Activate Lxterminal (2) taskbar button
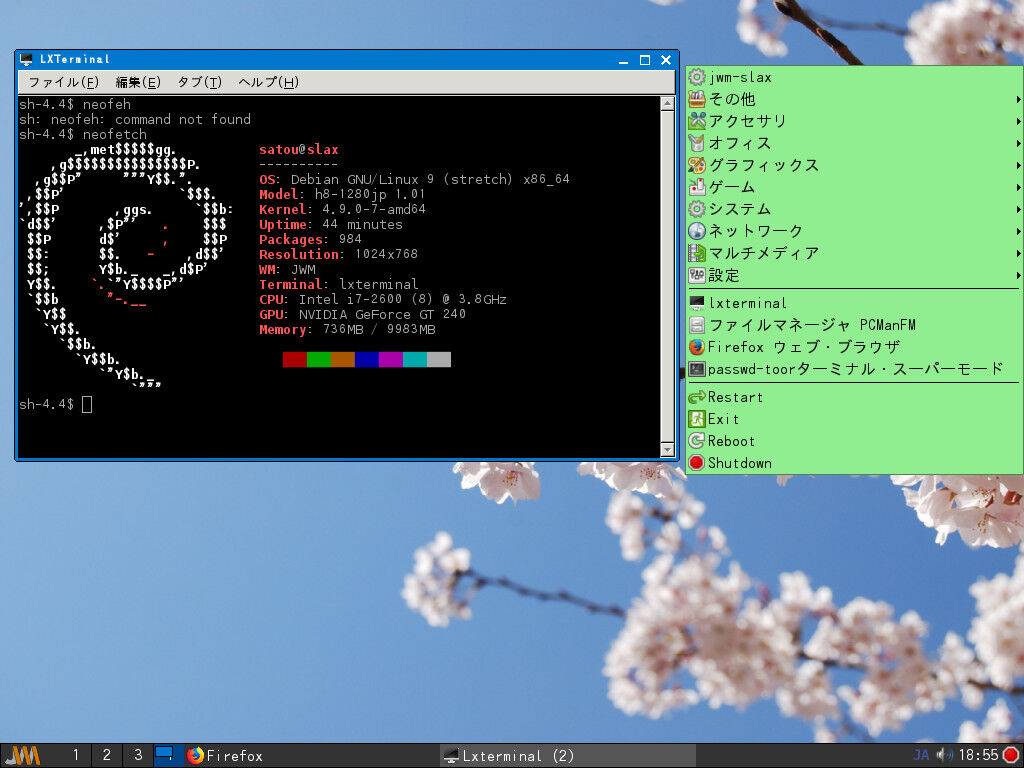Image resolution: width=1024 pixels, height=768 pixels. [567, 756]
